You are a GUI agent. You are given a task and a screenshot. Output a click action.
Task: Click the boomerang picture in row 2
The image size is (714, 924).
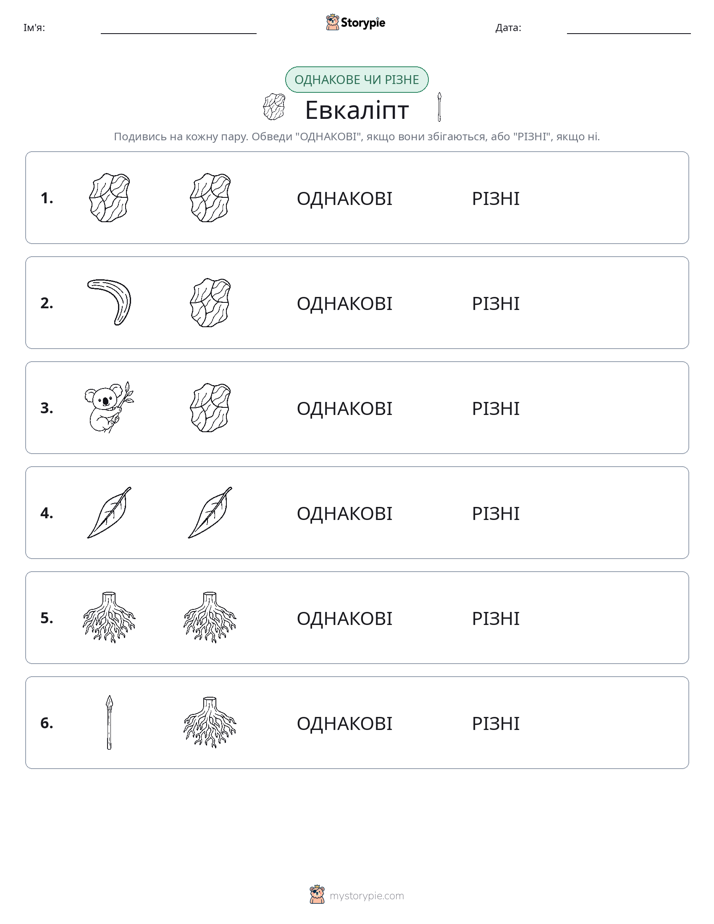click(x=109, y=302)
